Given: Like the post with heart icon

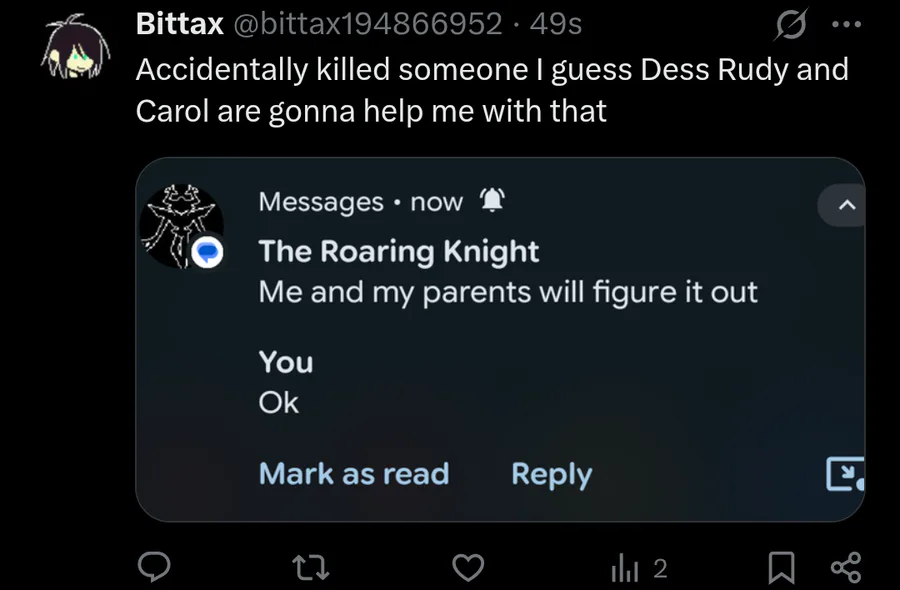Looking at the screenshot, I should pos(467,568).
